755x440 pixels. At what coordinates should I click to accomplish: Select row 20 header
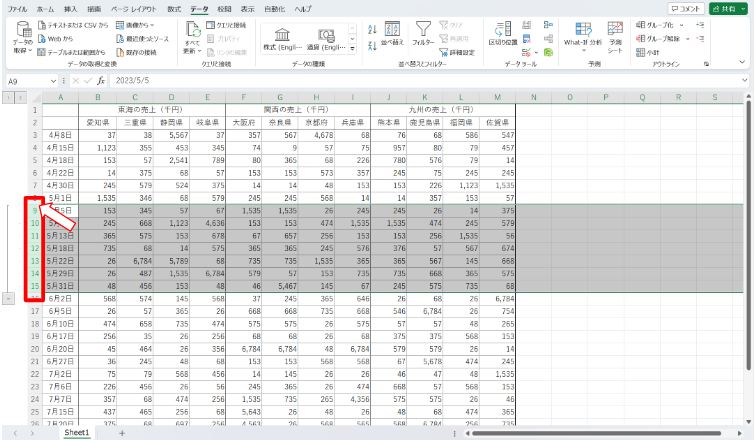(x=35, y=349)
